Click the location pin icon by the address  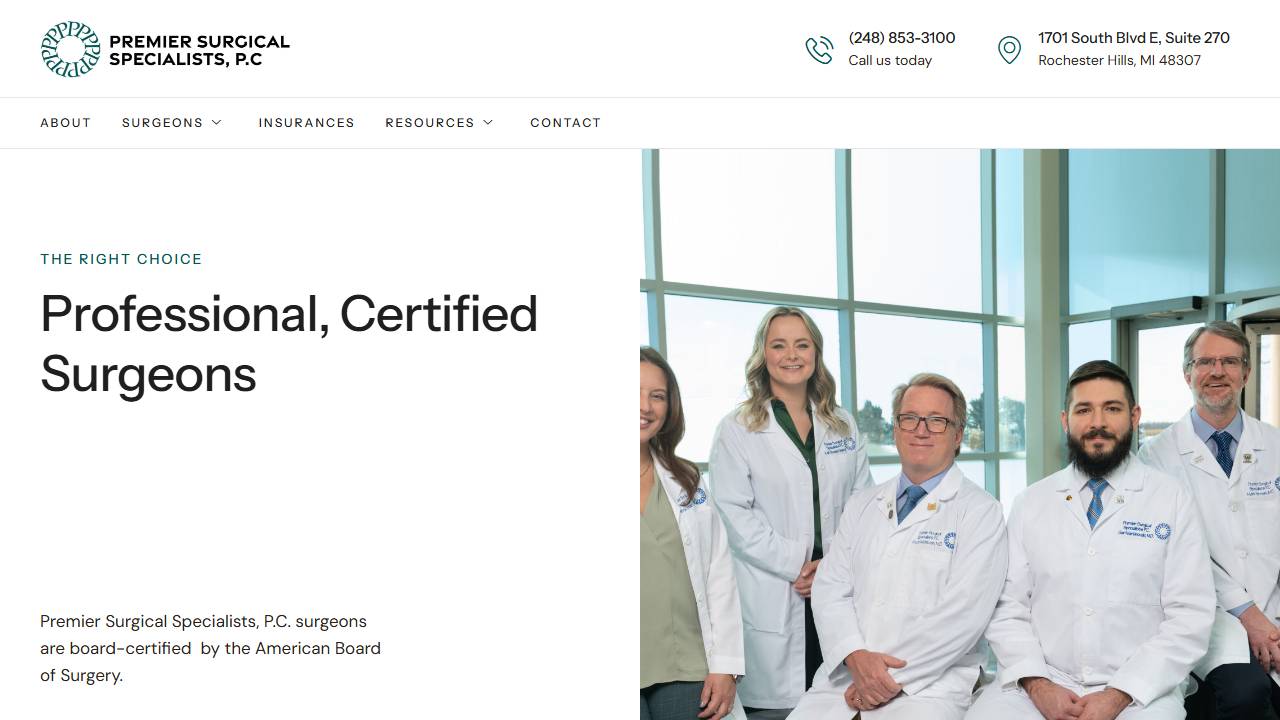pos(1009,49)
